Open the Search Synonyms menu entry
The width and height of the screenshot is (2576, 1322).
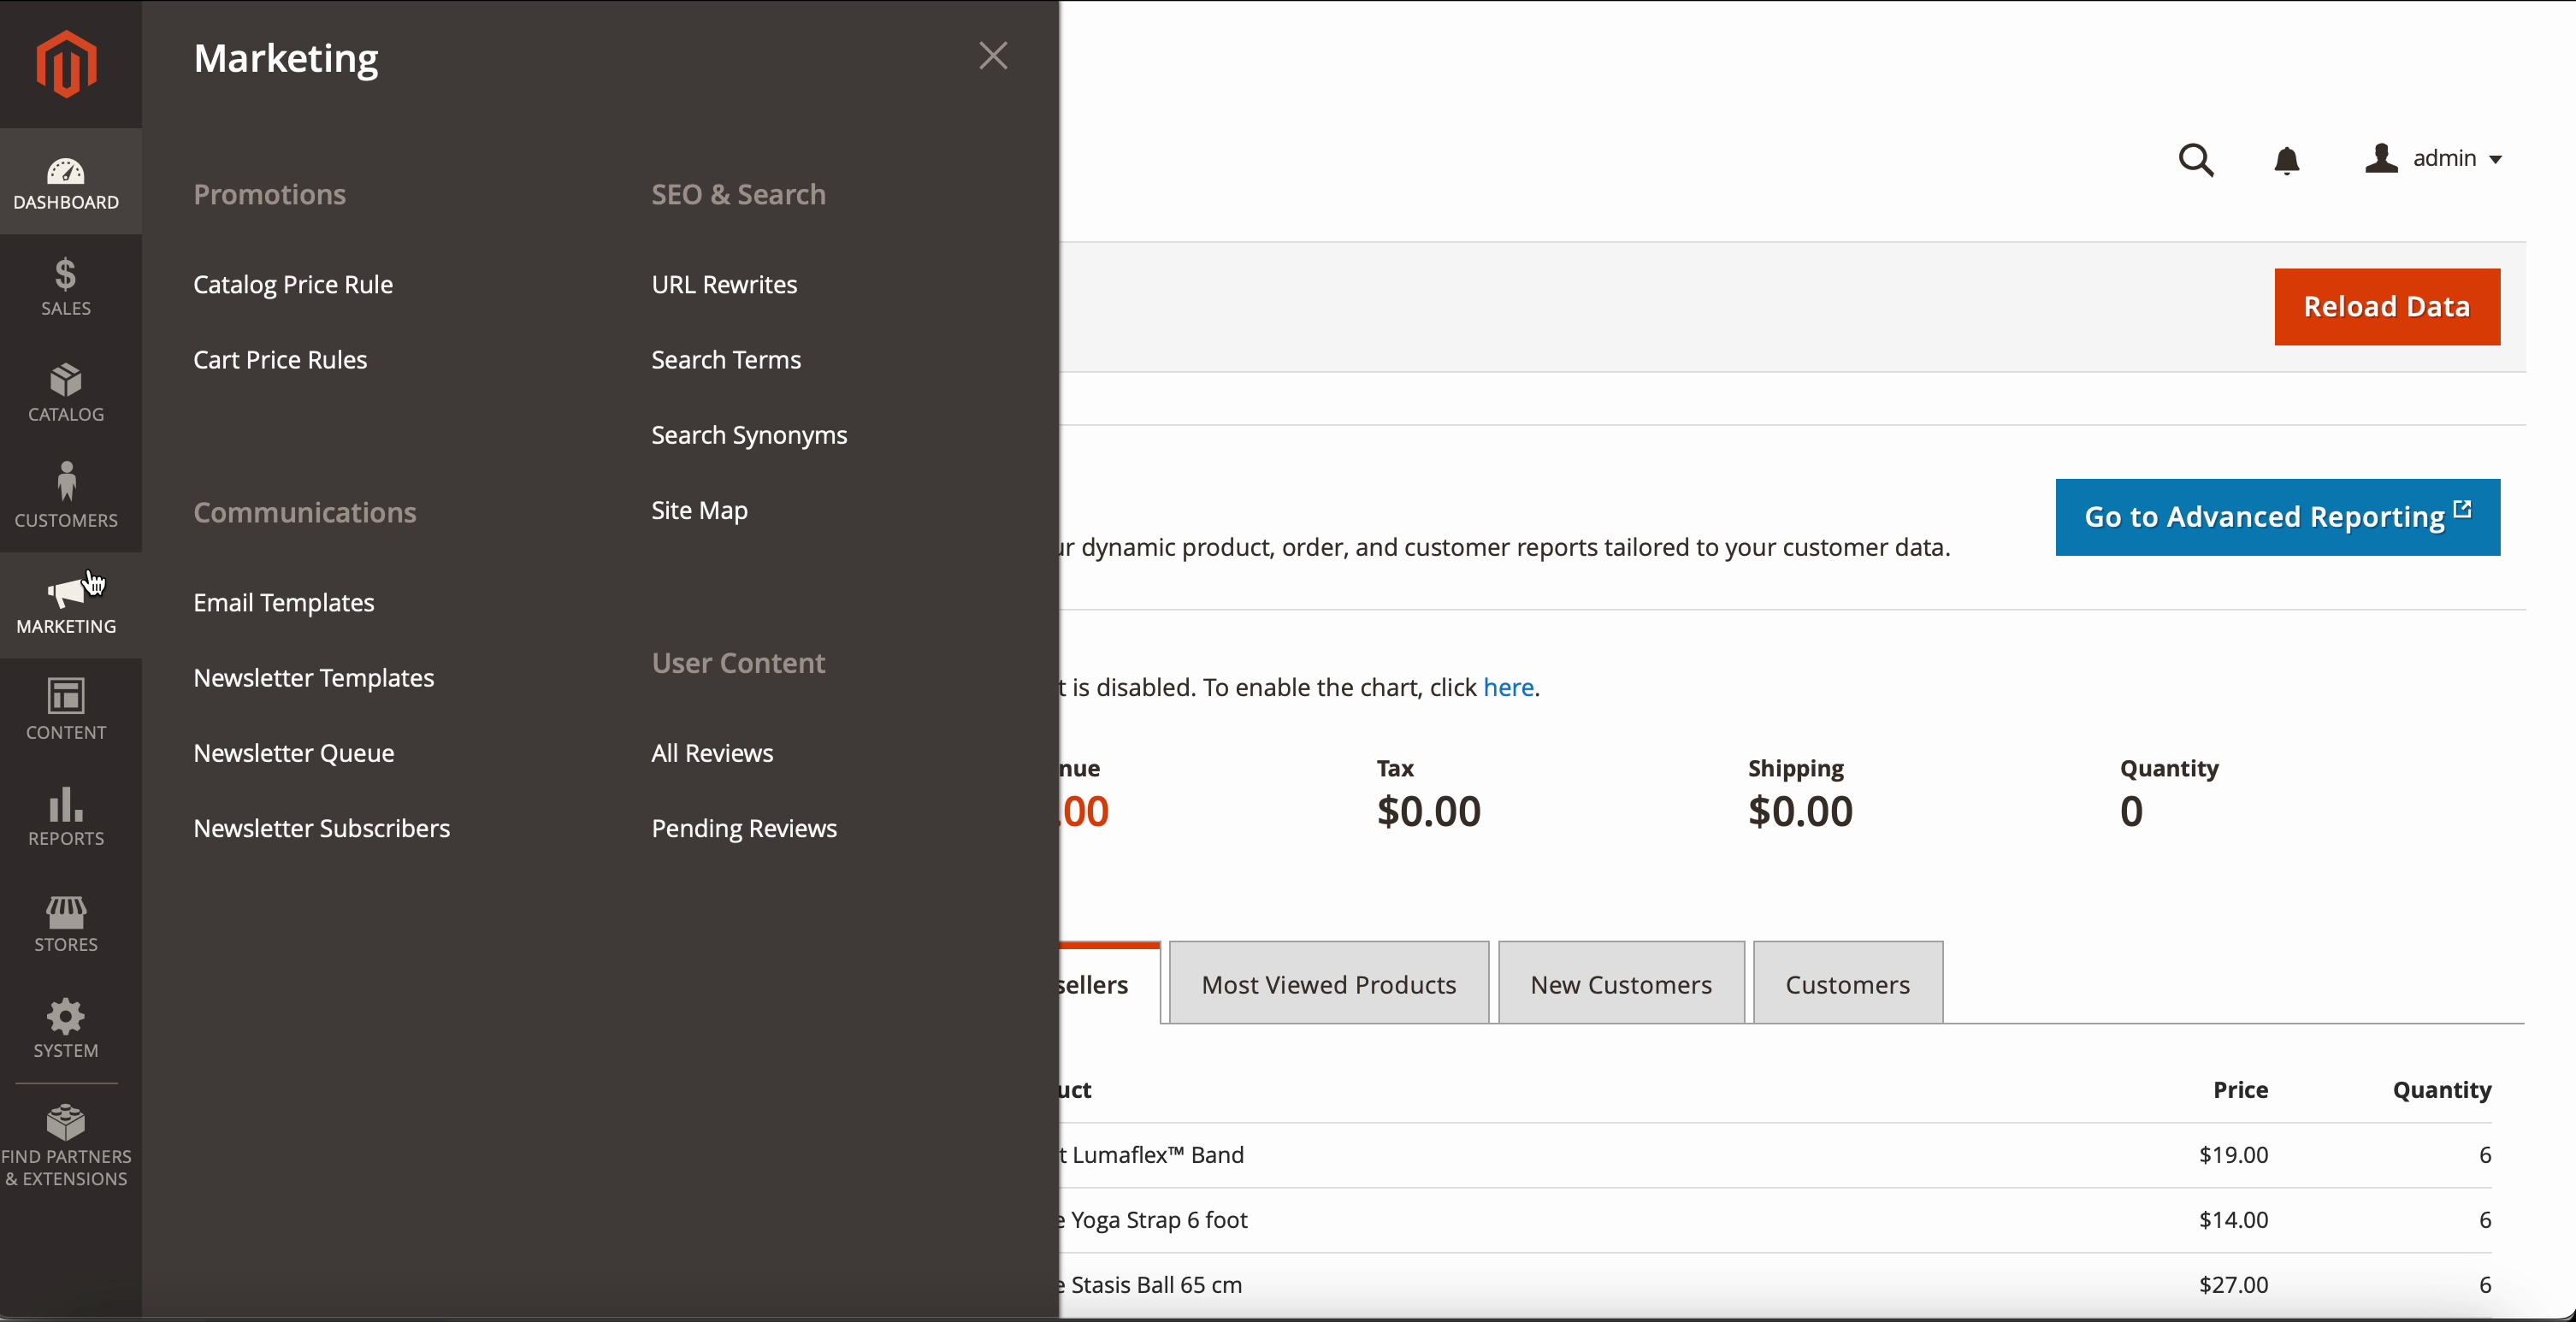tap(749, 436)
